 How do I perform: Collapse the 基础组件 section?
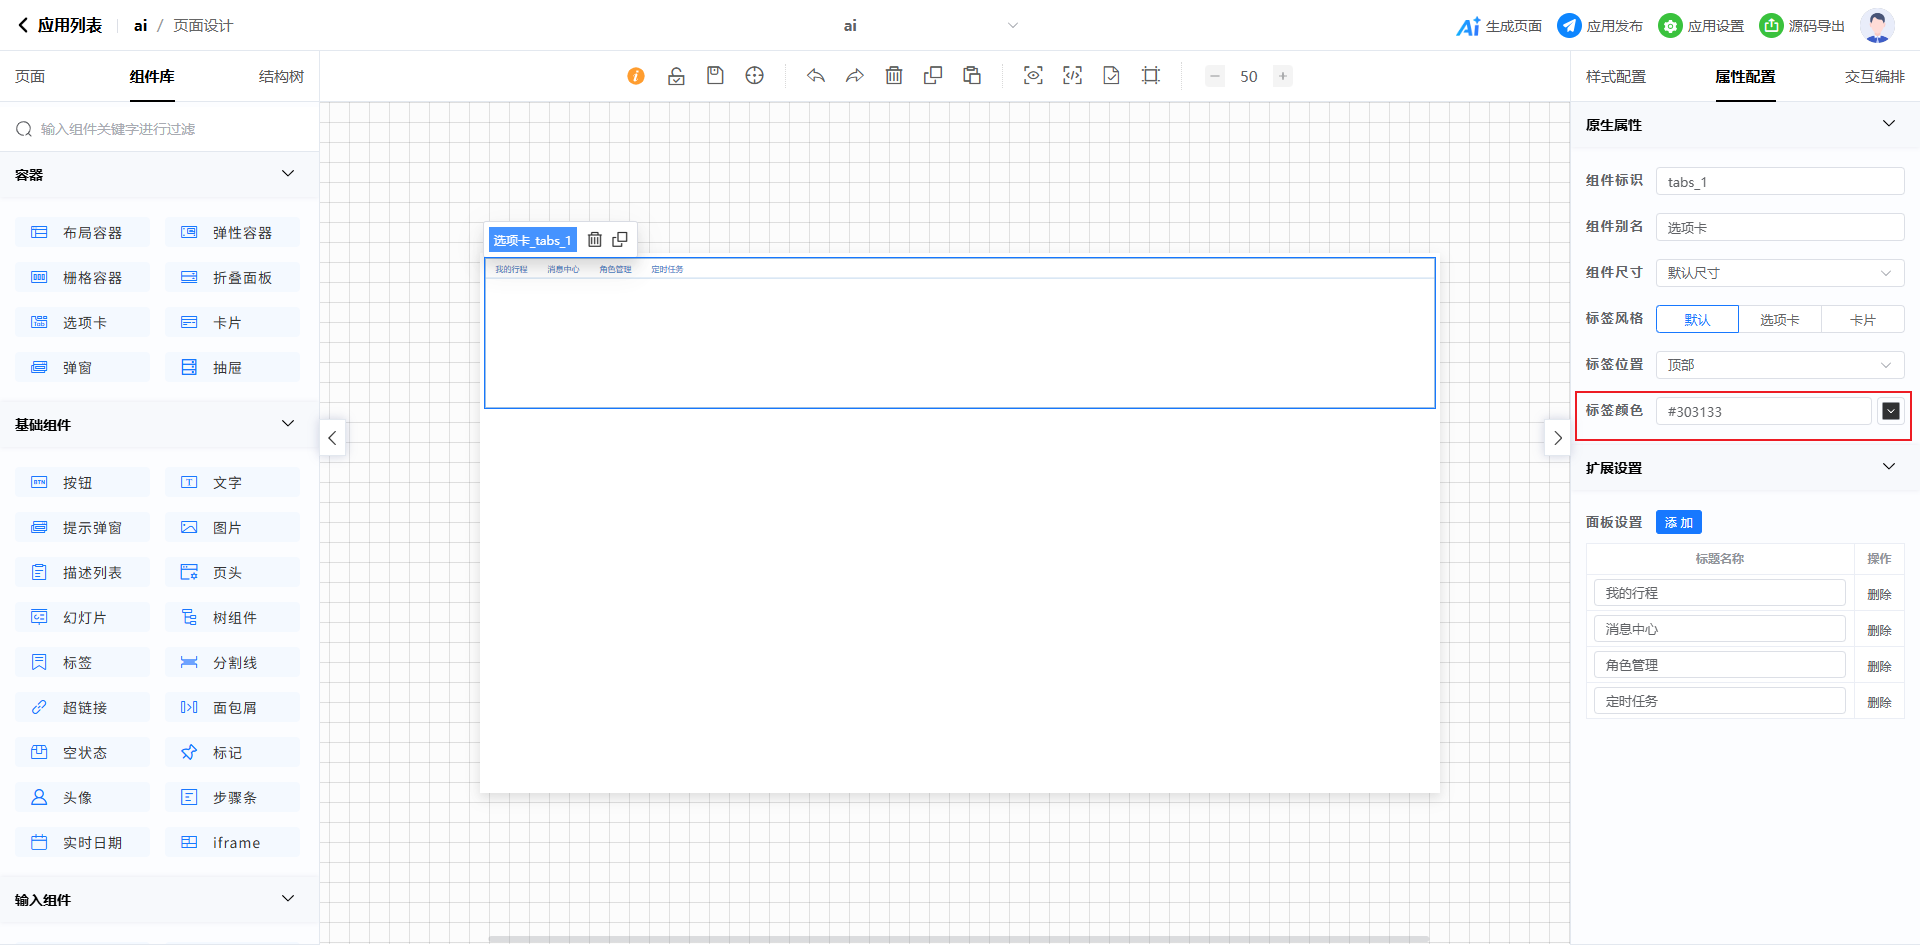tap(288, 424)
